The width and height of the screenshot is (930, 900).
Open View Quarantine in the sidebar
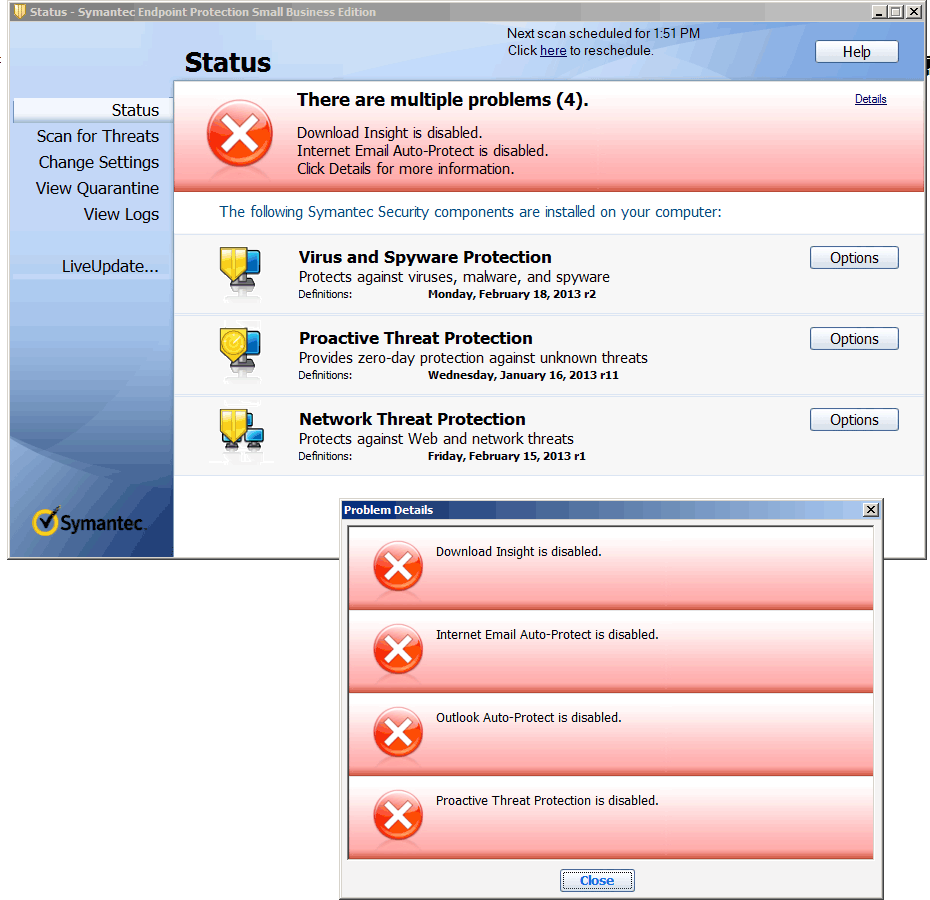click(97, 189)
